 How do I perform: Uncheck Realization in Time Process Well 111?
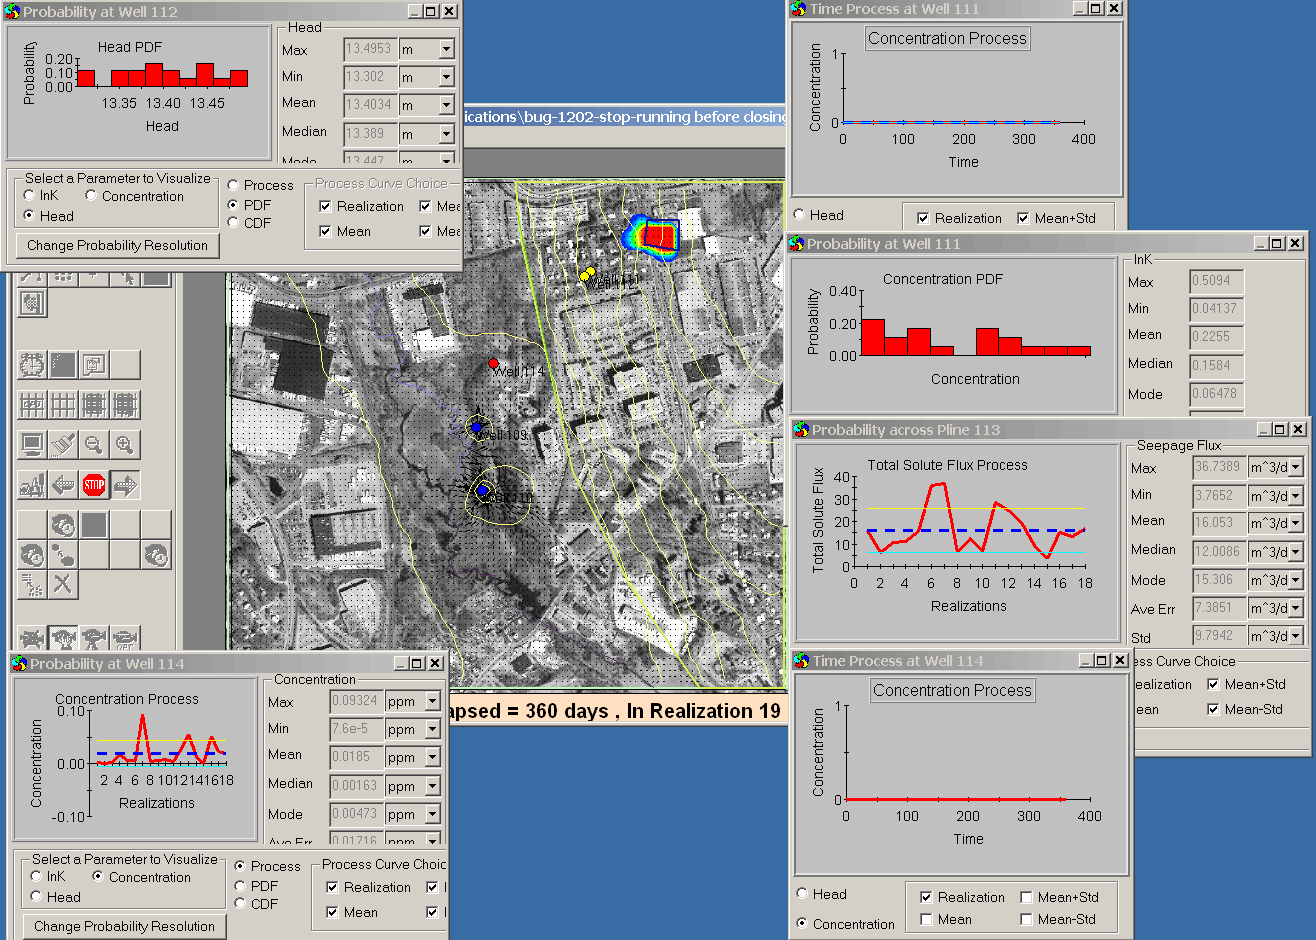click(923, 218)
